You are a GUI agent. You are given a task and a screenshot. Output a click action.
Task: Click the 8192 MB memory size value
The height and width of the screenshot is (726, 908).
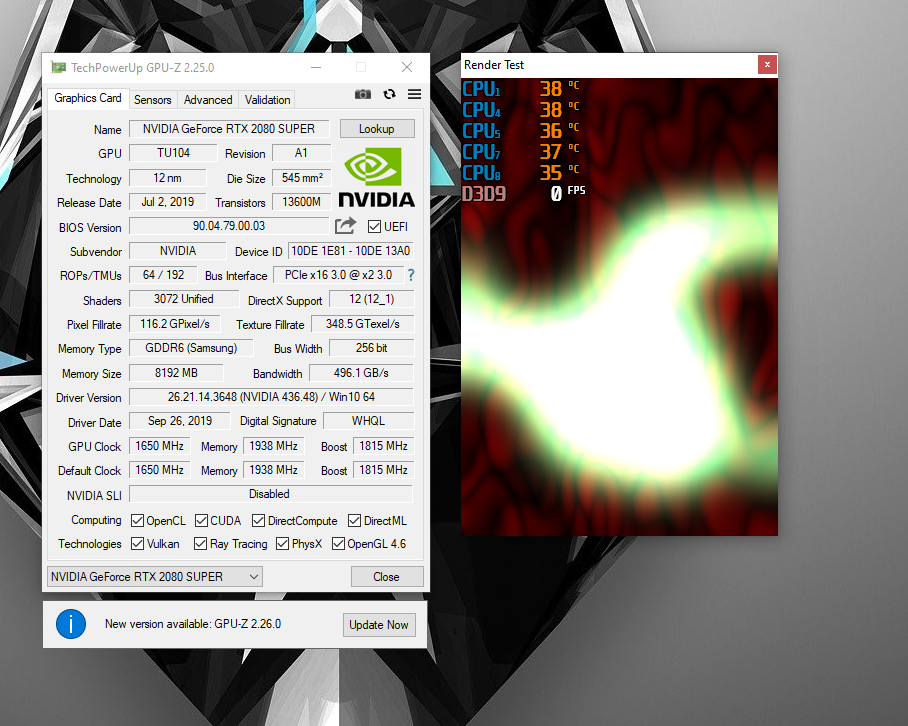click(x=176, y=373)
